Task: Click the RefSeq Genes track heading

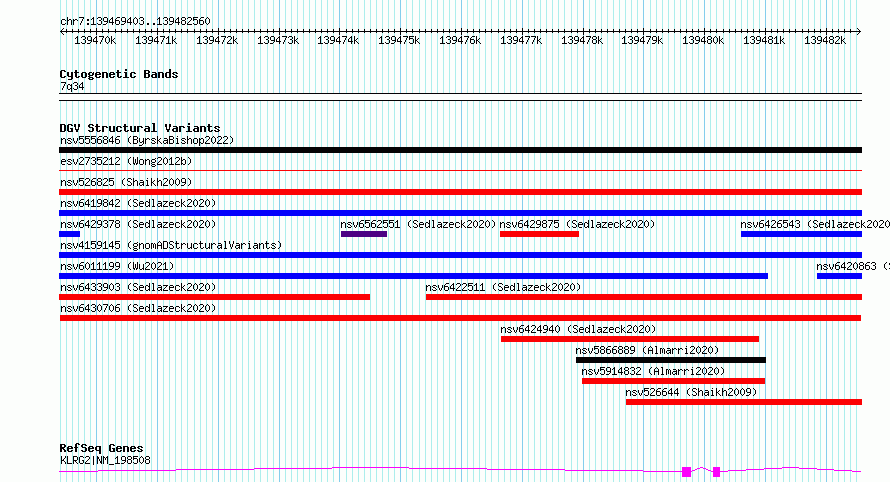Action: point(101,448)
